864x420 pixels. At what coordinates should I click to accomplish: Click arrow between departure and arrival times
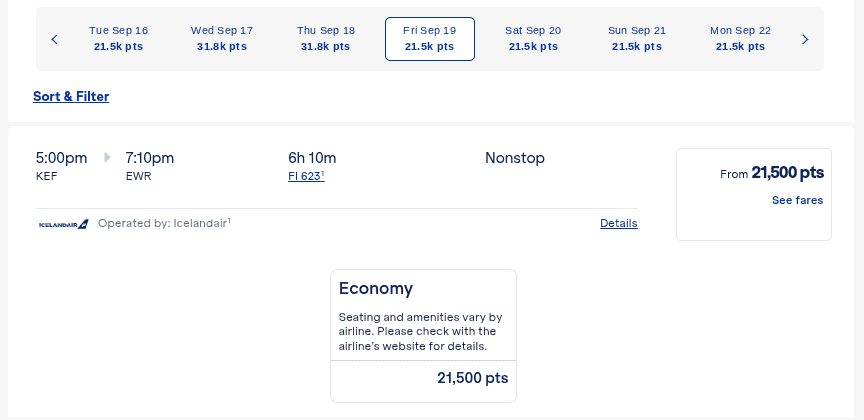pyautogui.click(x=107, y=157)
